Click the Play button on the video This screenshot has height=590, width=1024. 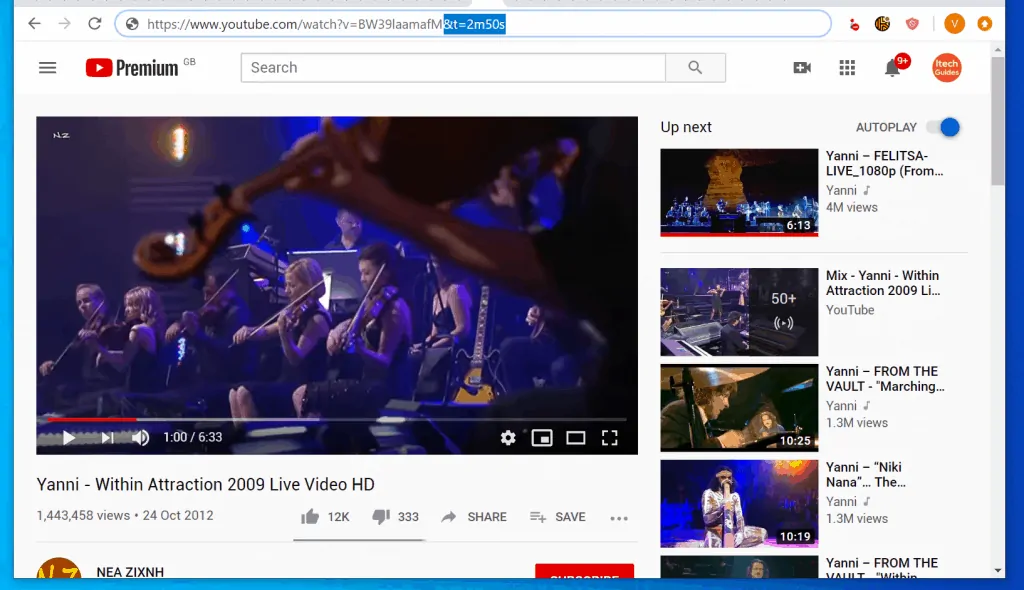point(69,438)
